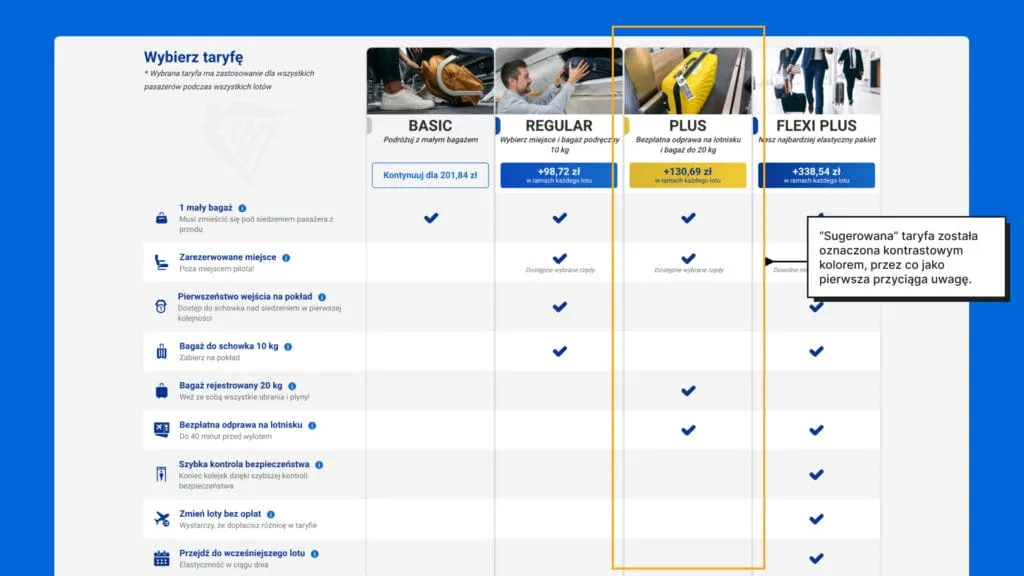
Task: Open info icon for 'Bezpłatna odprawa na lotnisku'
Action: [312, 425]
